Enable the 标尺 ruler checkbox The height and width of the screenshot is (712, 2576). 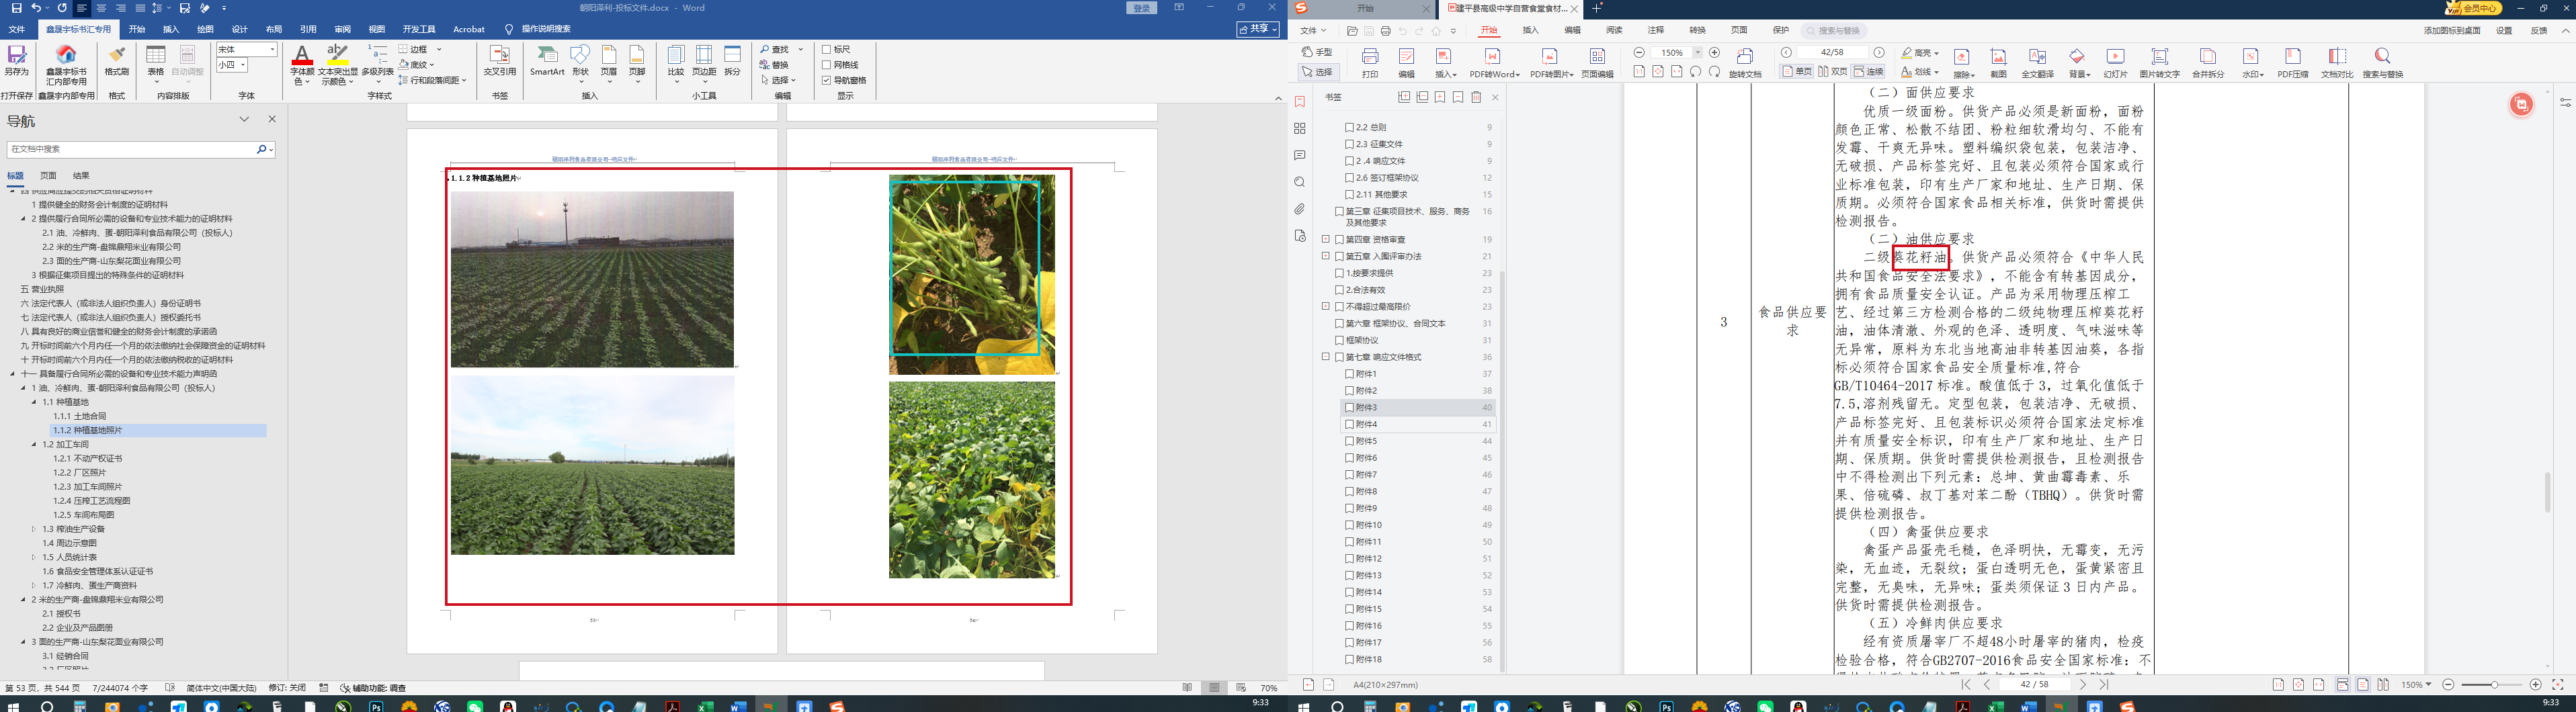(x=827, y=50)
